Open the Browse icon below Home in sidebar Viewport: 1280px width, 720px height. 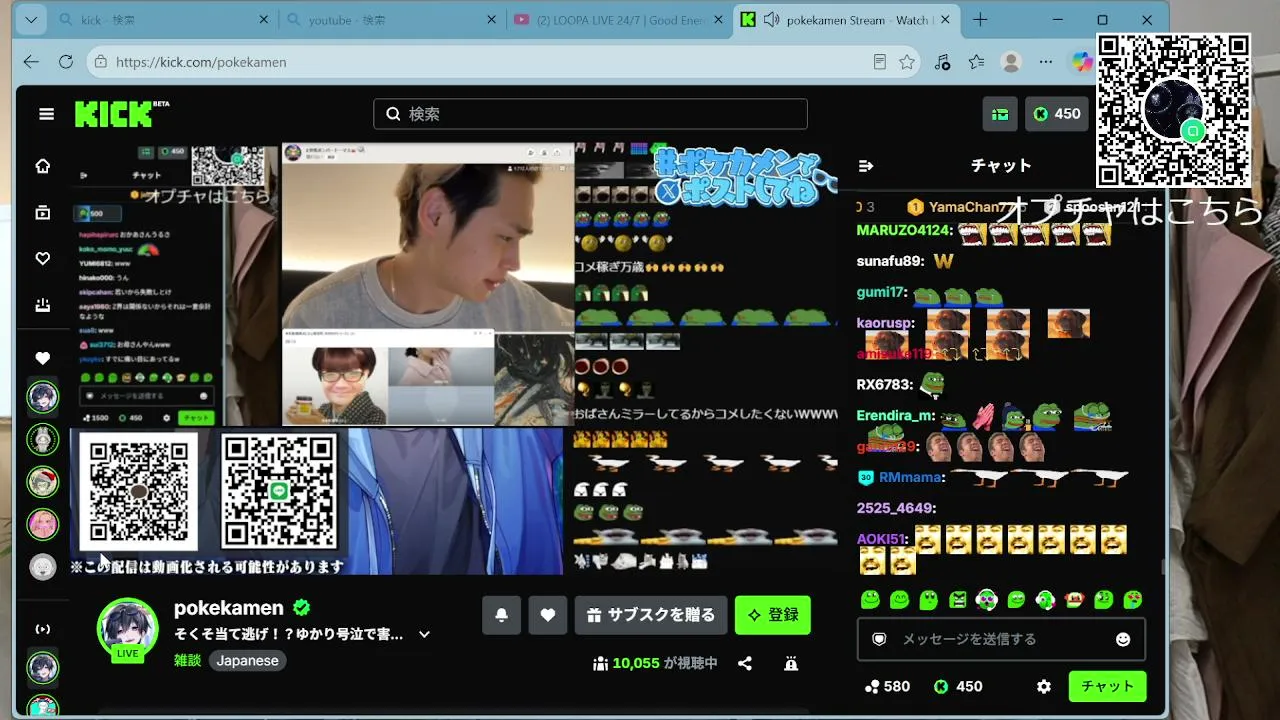click(43, 212)
